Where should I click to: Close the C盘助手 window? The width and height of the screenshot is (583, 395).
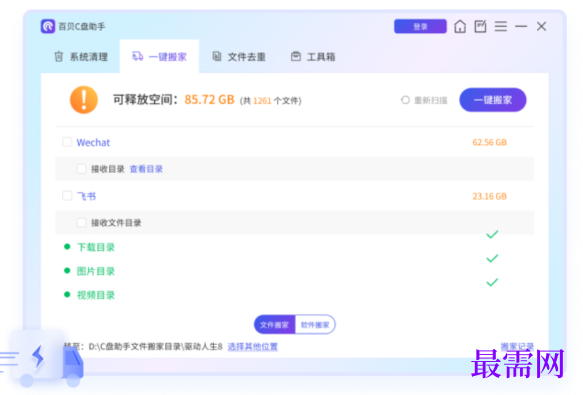pyautogui.click(x=541, y=26)
